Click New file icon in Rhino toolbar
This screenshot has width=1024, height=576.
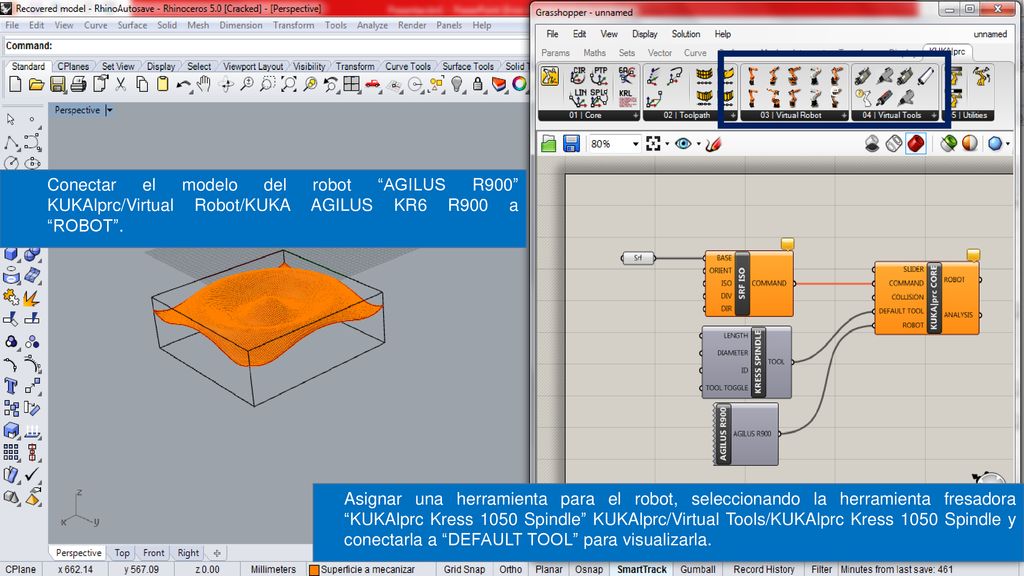point(15,84)
